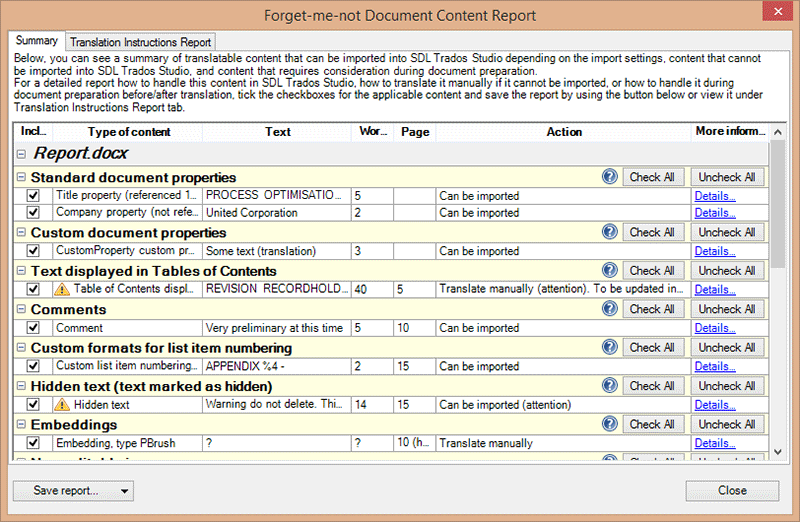Uncheck the Title property row checkbox
This screenshot has width=800, height=522.
tap(33, 195)
